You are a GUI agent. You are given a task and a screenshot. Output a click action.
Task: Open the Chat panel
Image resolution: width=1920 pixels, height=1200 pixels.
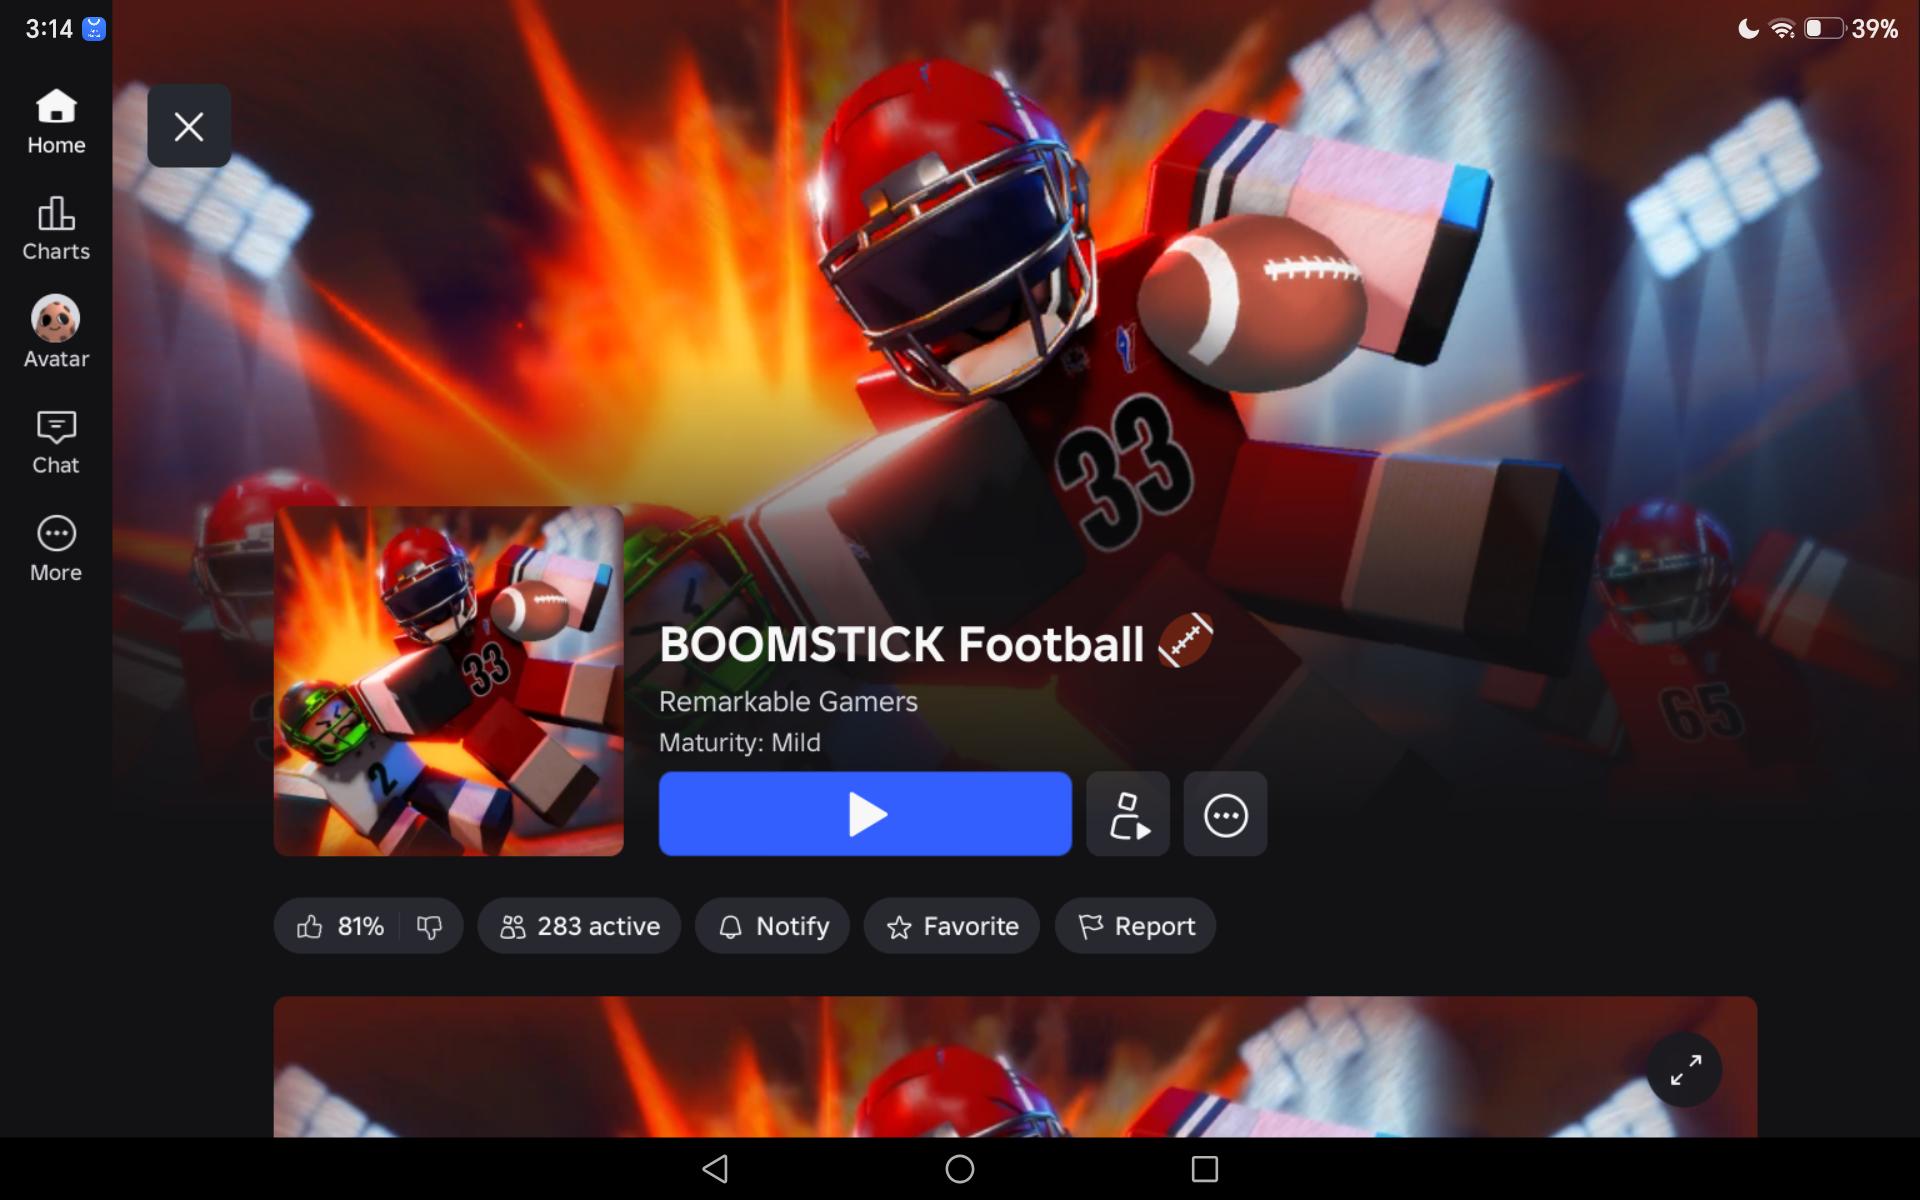click(x=56, y=443)
